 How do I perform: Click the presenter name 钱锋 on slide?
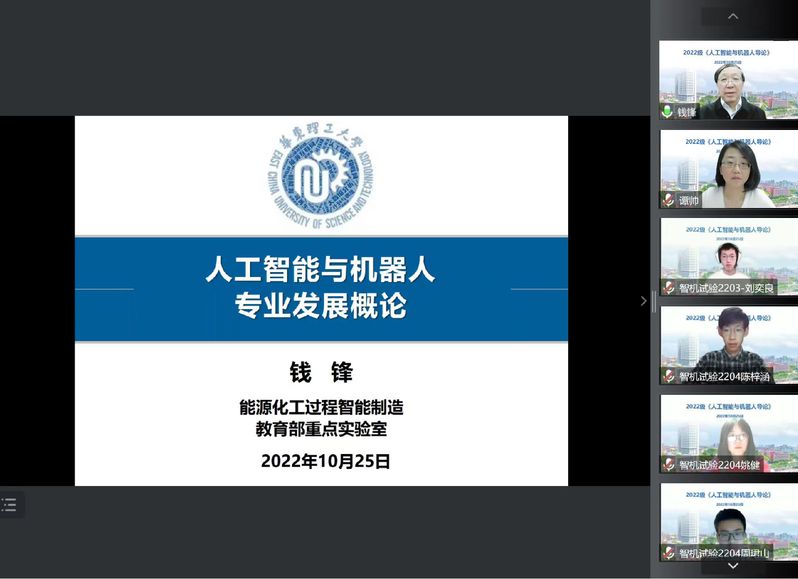click(321, 372)
